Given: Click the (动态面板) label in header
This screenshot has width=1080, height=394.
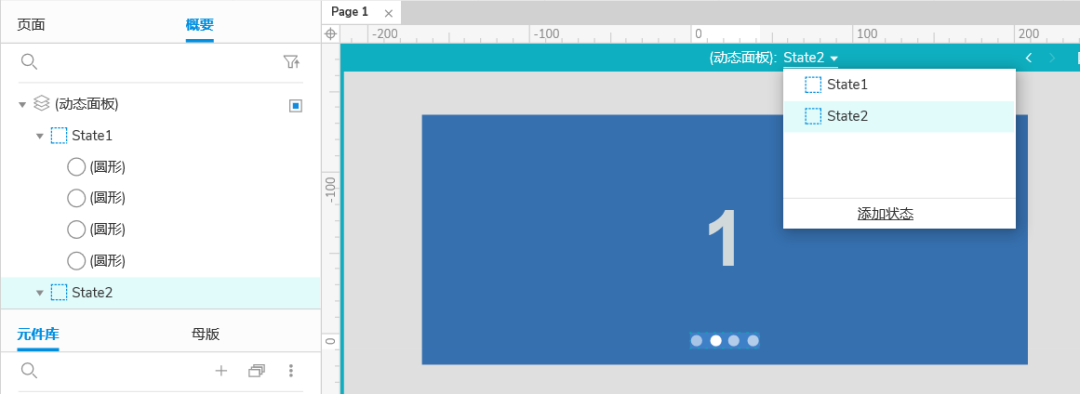Looking at the screenshot, I should [743, 58].
